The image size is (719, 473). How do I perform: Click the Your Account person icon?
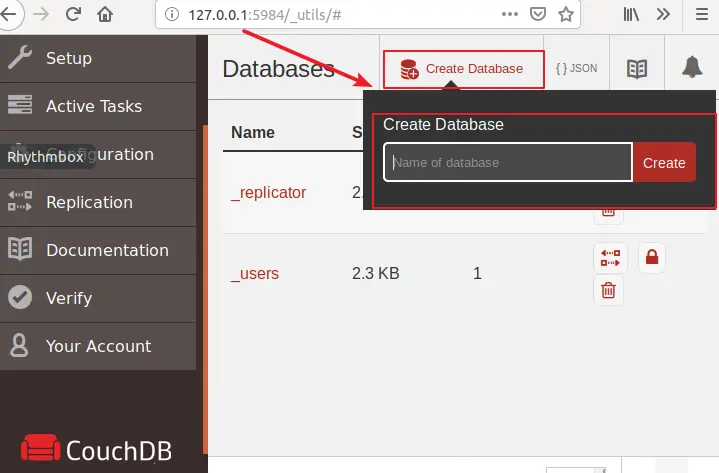19,345
